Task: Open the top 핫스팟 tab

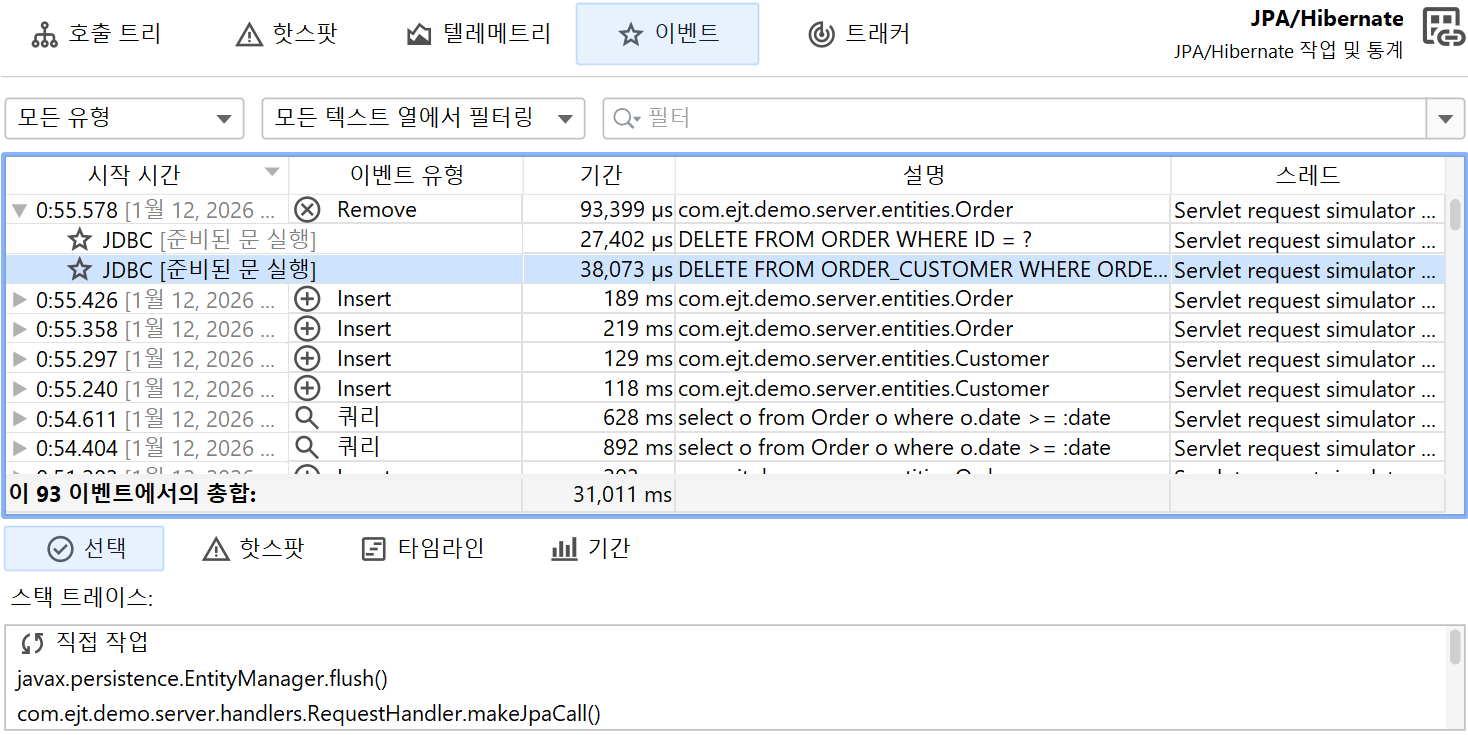Action: (x=286, y=34)
